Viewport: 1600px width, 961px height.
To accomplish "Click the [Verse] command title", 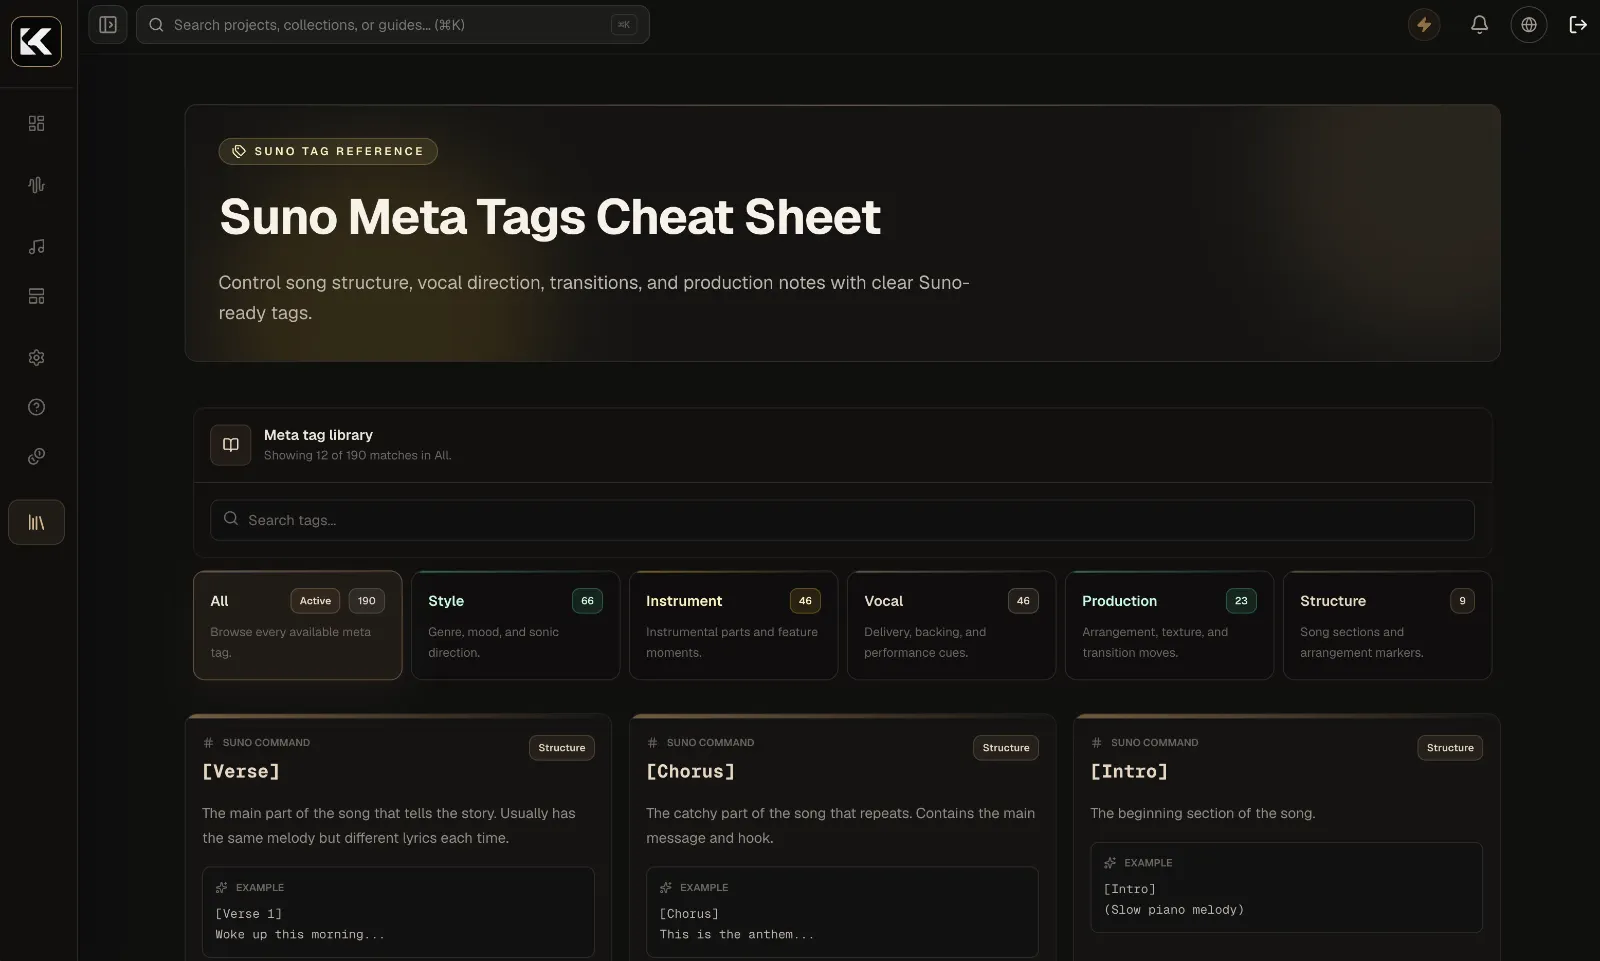I will tap(241, 771).
